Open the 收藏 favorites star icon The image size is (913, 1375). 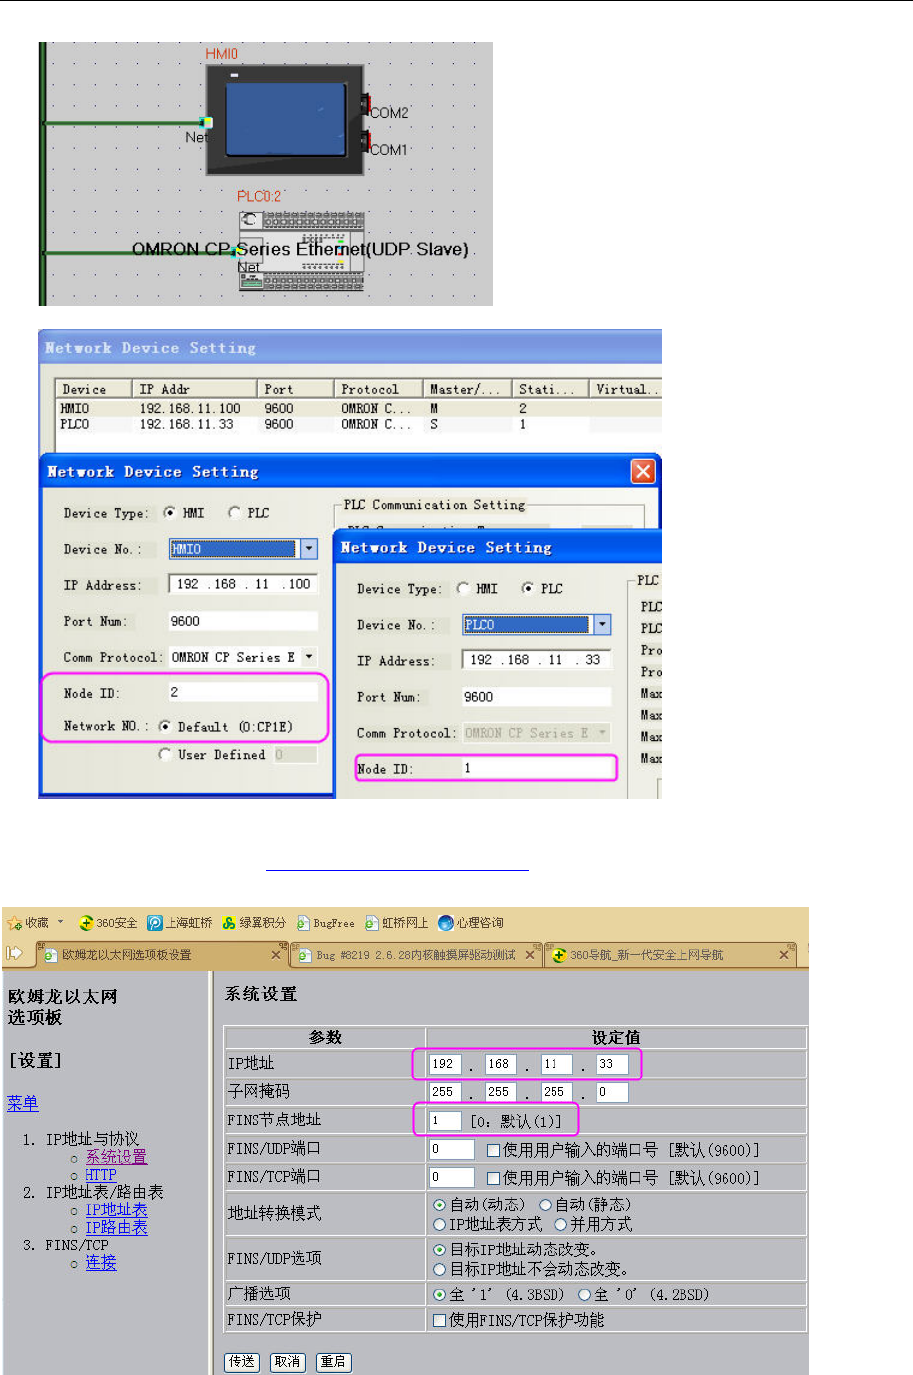pyautogui.click(x=14, y=923)
